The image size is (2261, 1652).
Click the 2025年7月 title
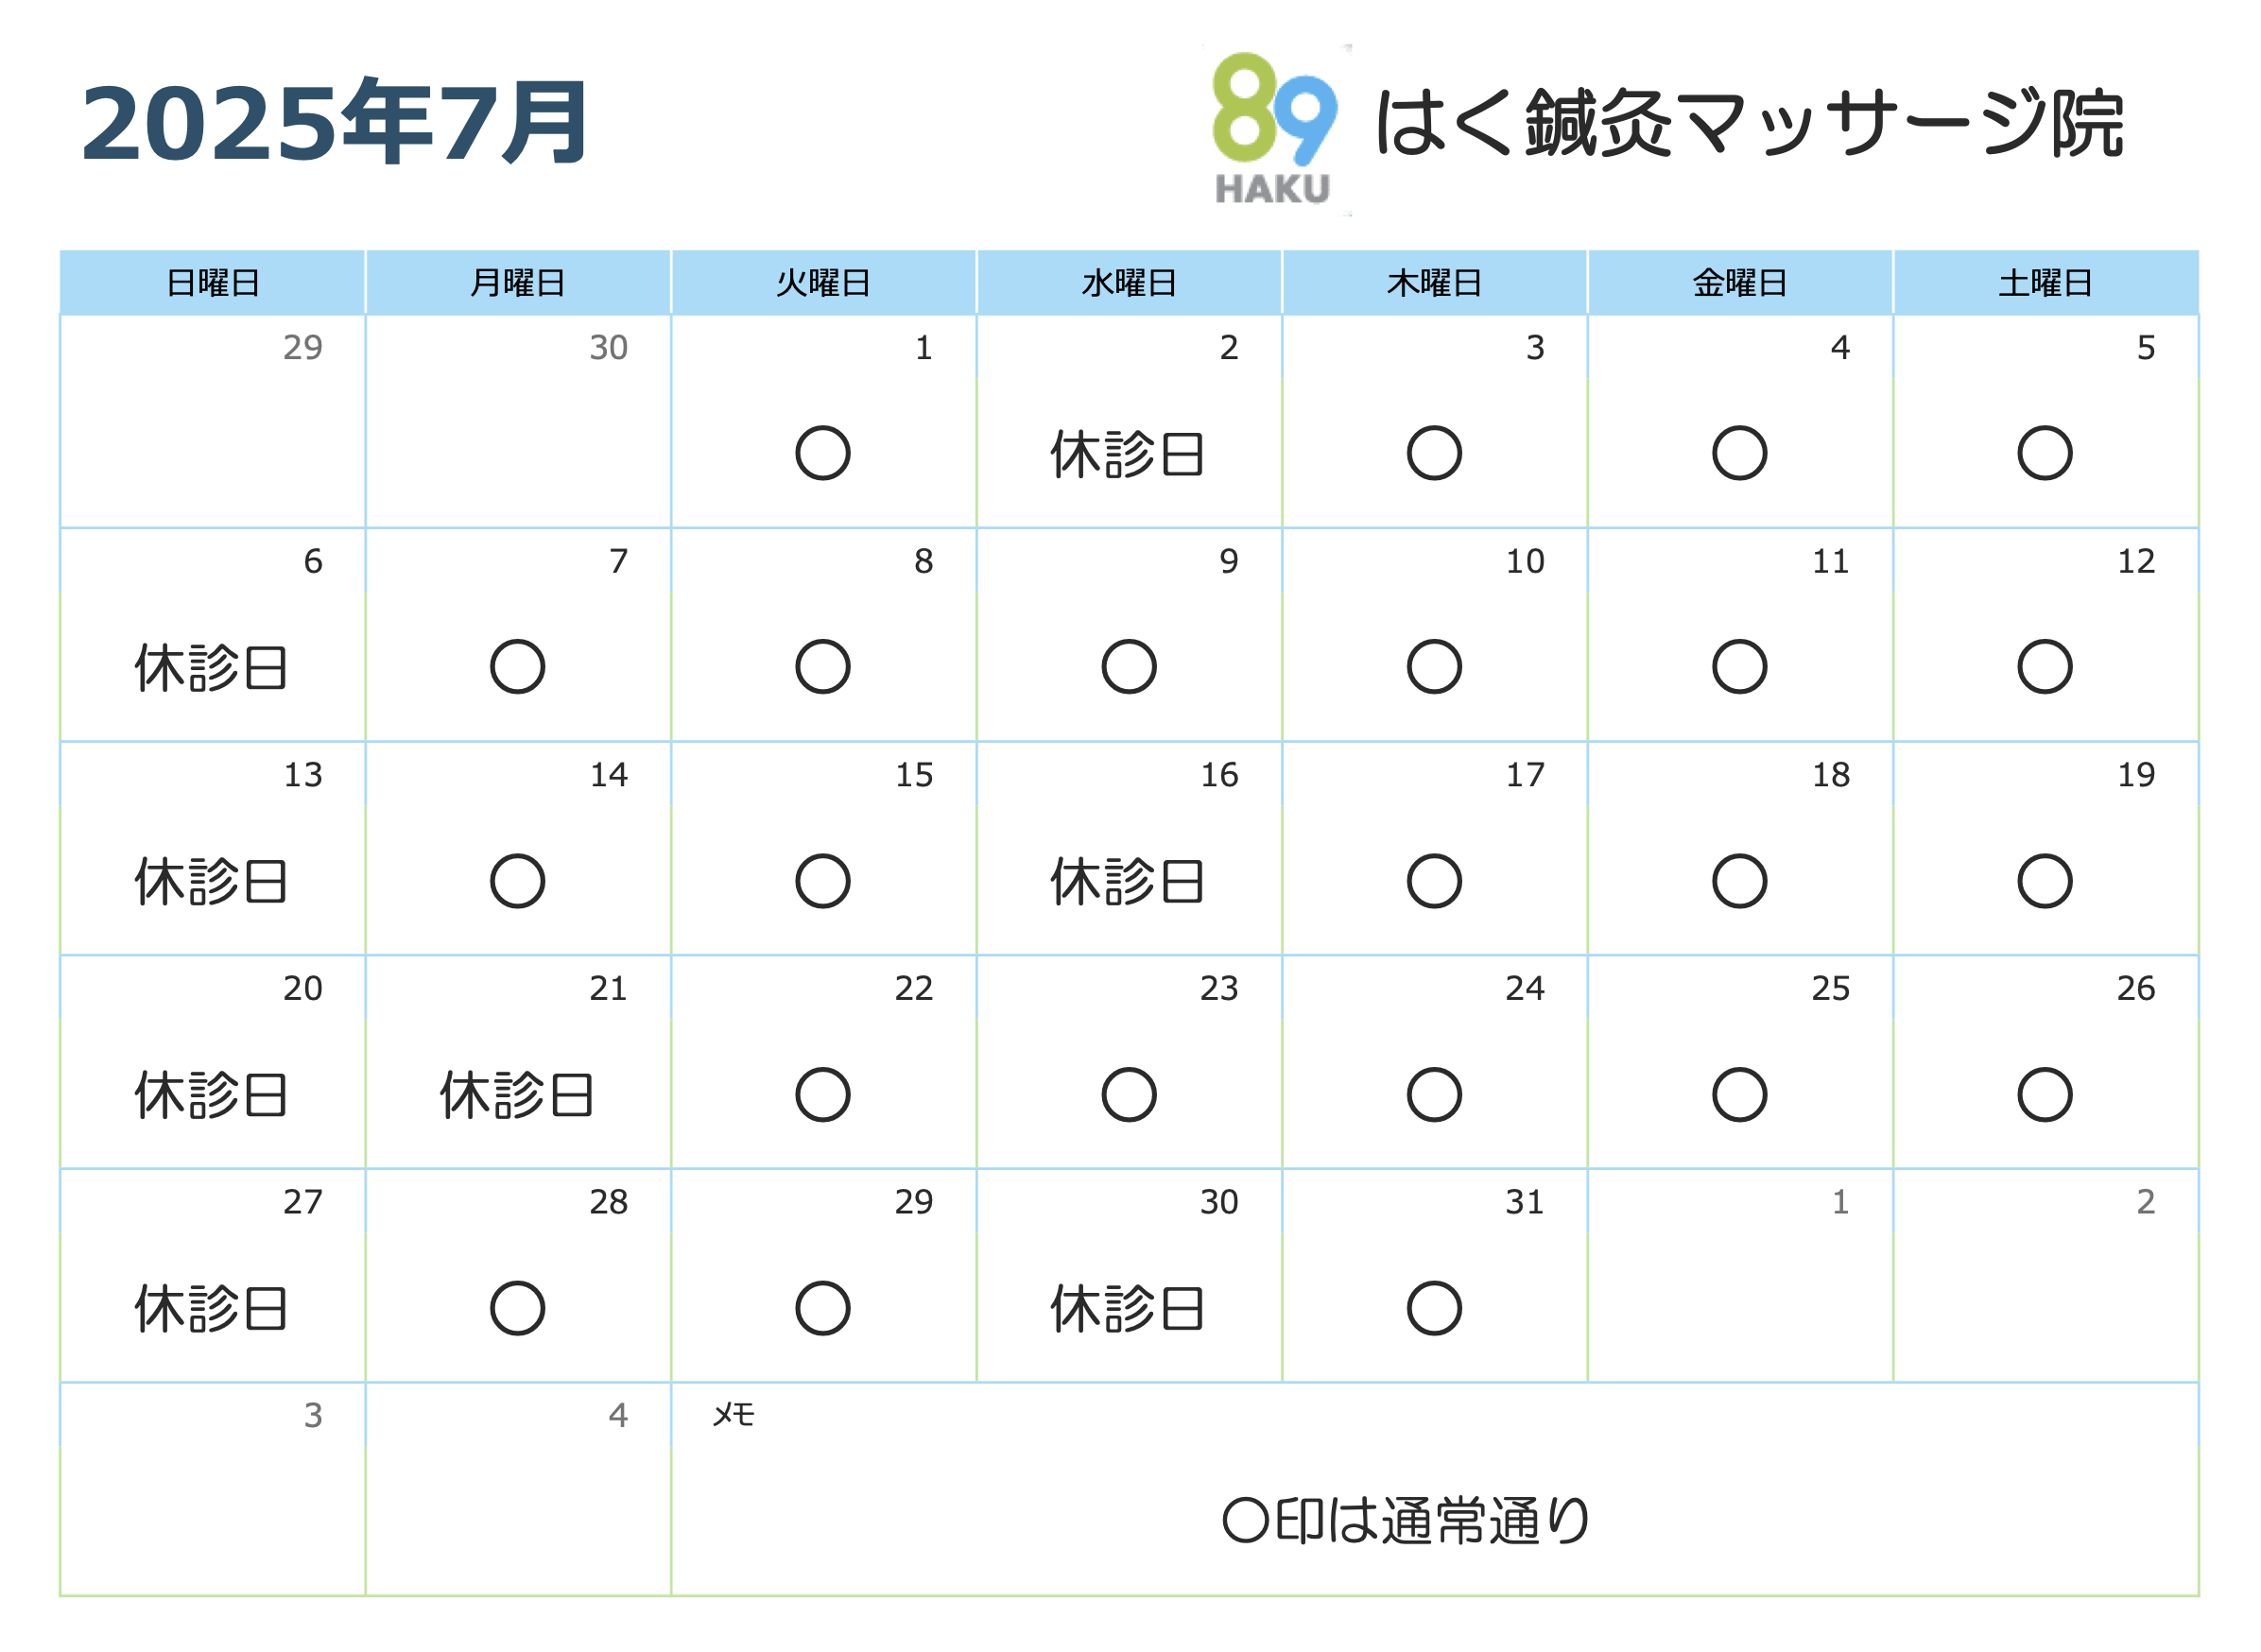335,123
